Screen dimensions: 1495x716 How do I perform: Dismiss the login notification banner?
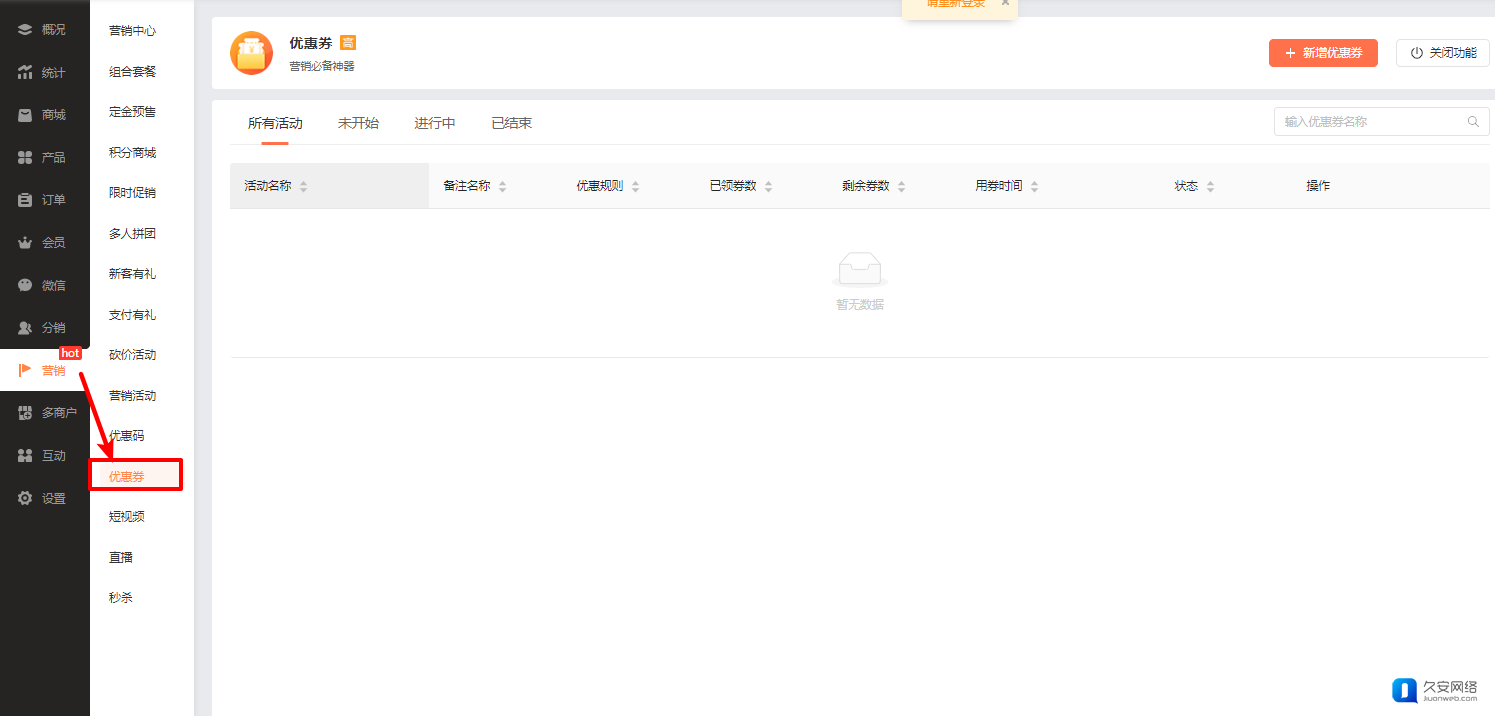click(1005, 3)
